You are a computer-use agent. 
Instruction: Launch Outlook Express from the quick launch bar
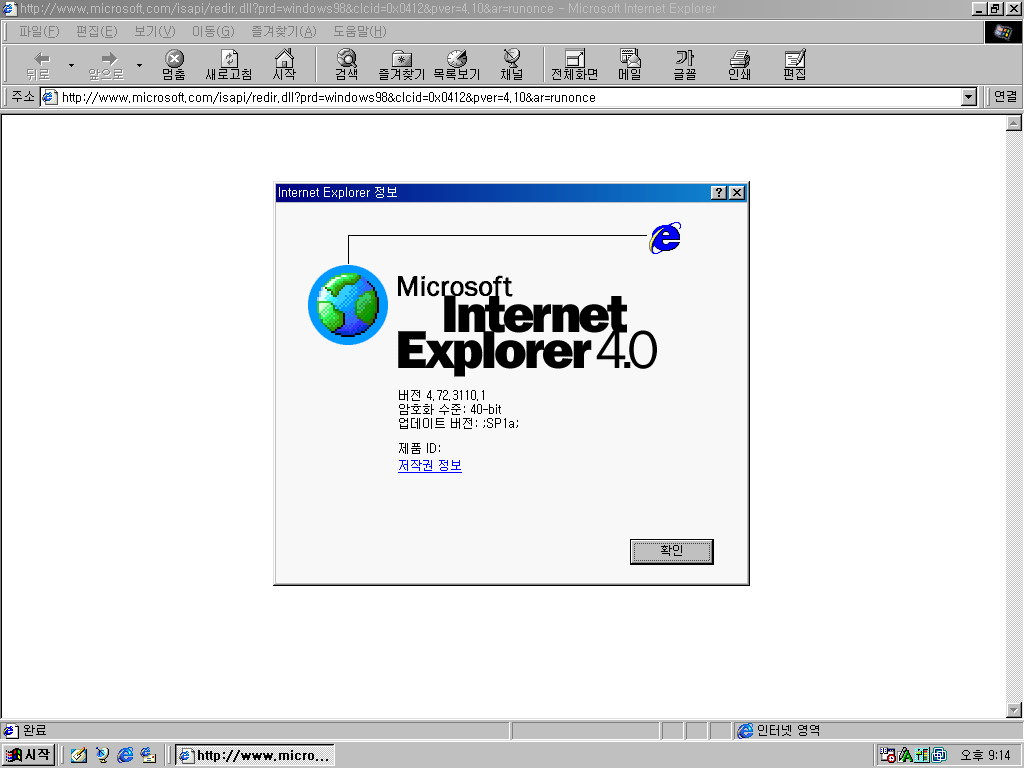(x=148, y=755)
